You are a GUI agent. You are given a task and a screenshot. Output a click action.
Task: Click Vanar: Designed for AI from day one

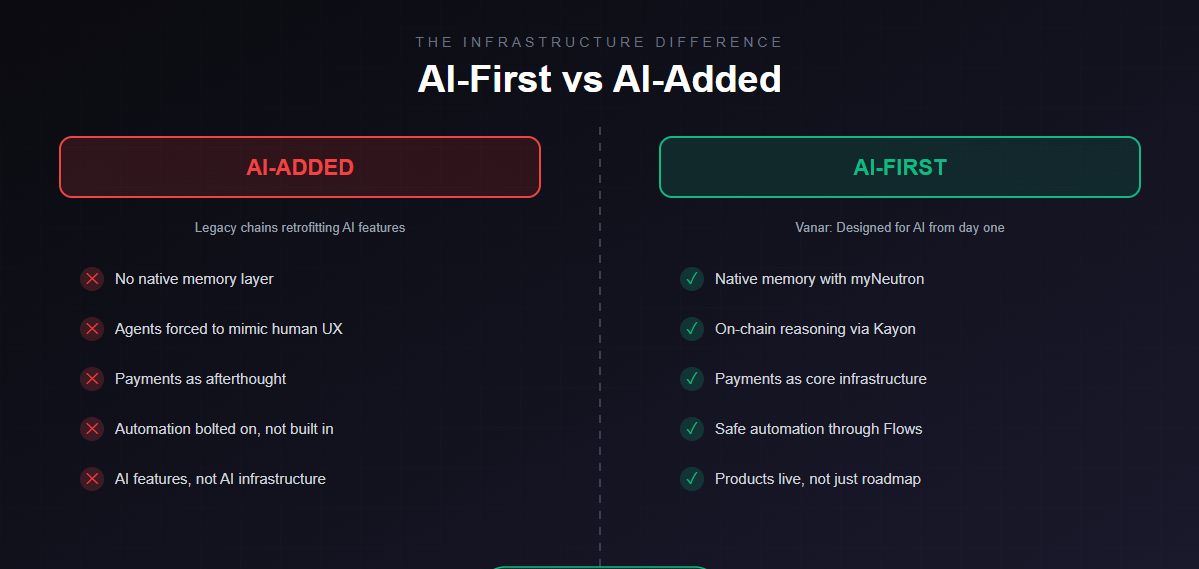(x=899, y=228)
